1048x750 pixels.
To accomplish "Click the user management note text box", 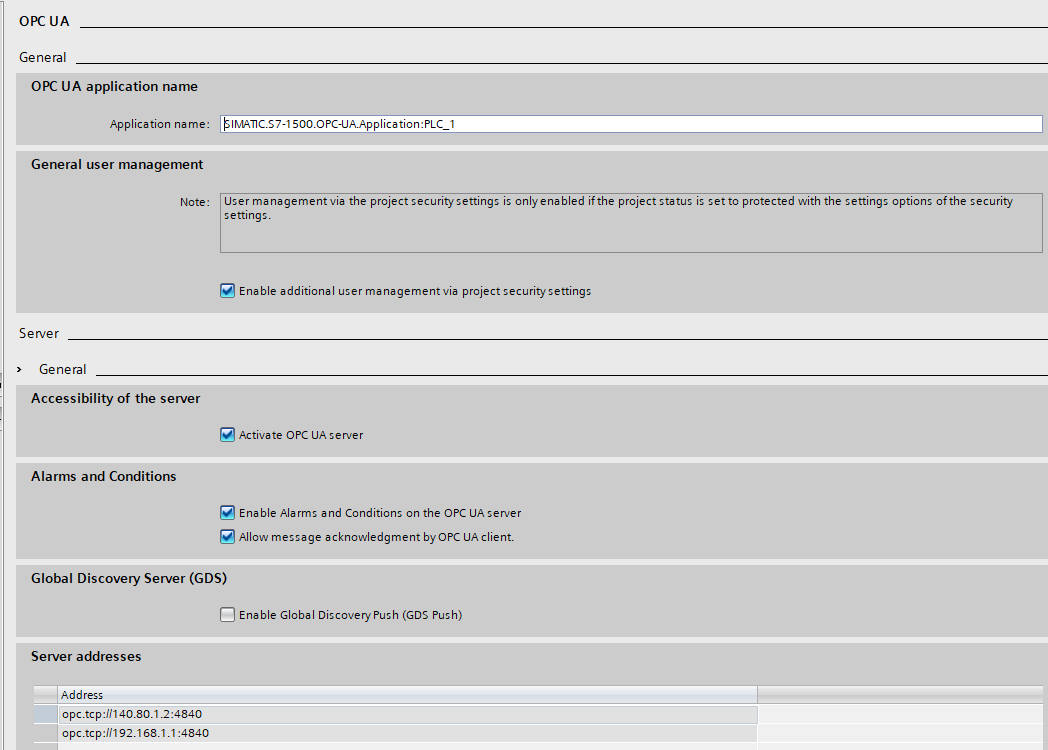I will point(631,222).
